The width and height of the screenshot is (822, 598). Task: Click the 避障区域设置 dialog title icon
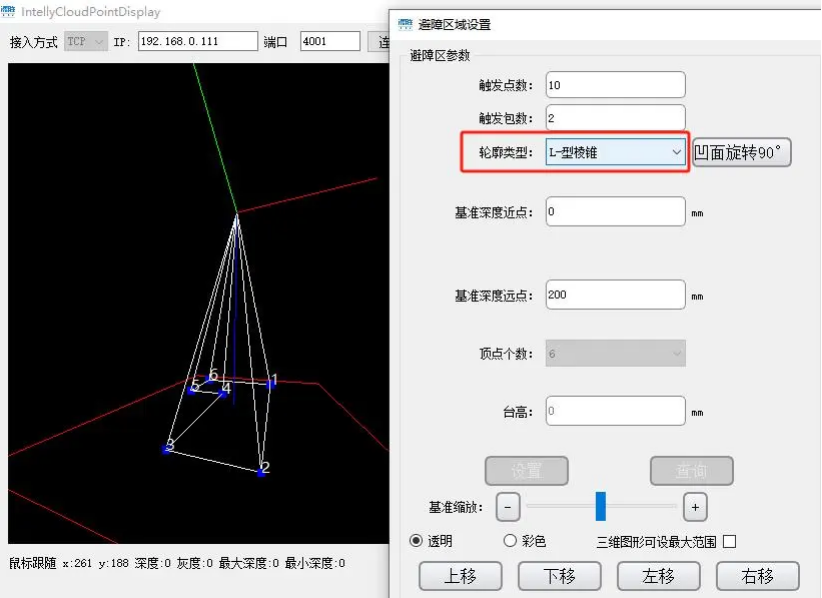click(x=405, y=24)
